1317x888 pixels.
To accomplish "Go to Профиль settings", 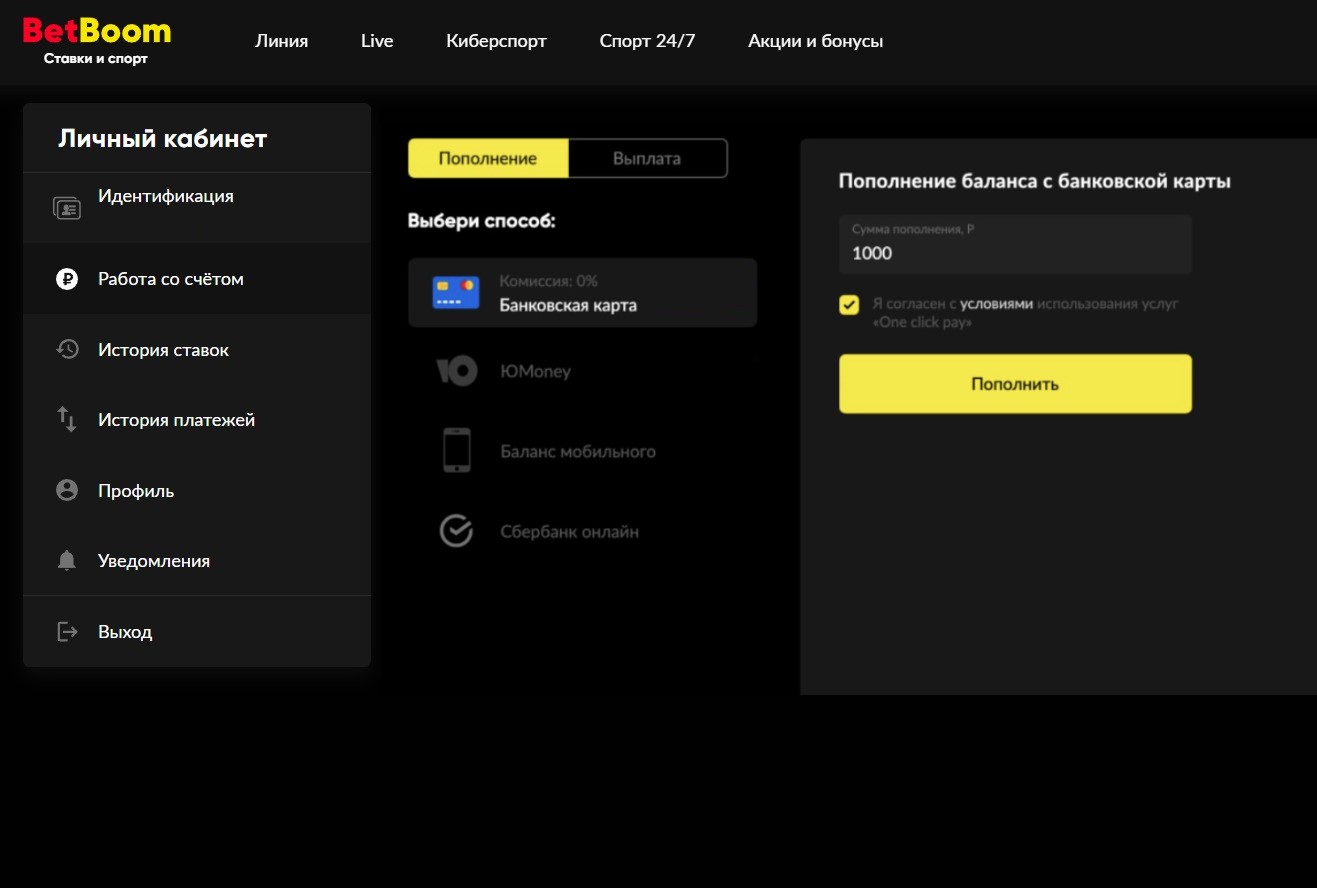I will point(197,490).
